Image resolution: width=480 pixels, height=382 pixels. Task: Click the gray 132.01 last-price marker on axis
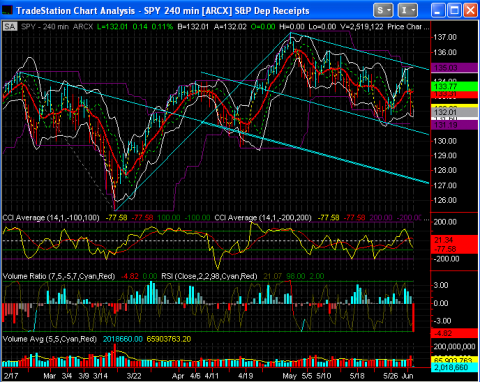click(454, 112)
